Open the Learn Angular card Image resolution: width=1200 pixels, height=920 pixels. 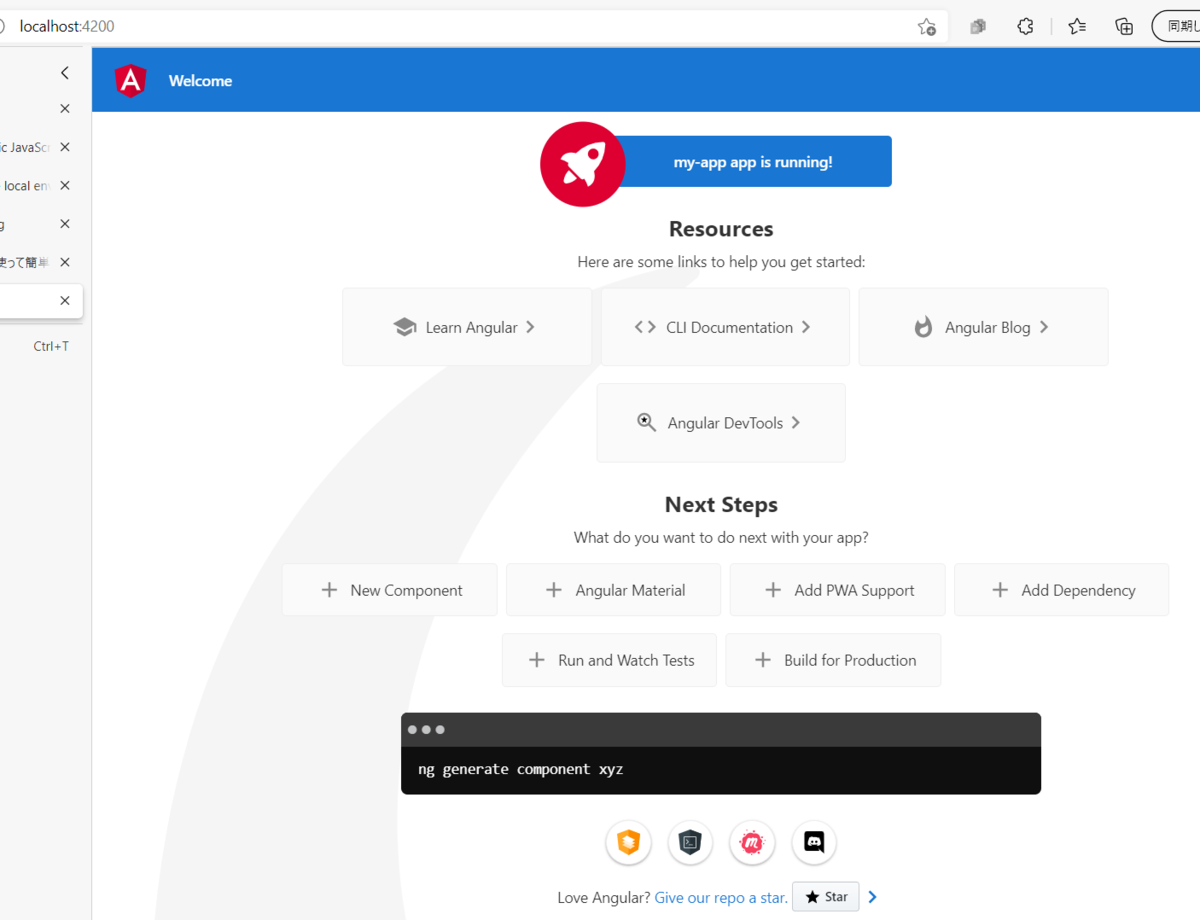(x=467, y=327)
